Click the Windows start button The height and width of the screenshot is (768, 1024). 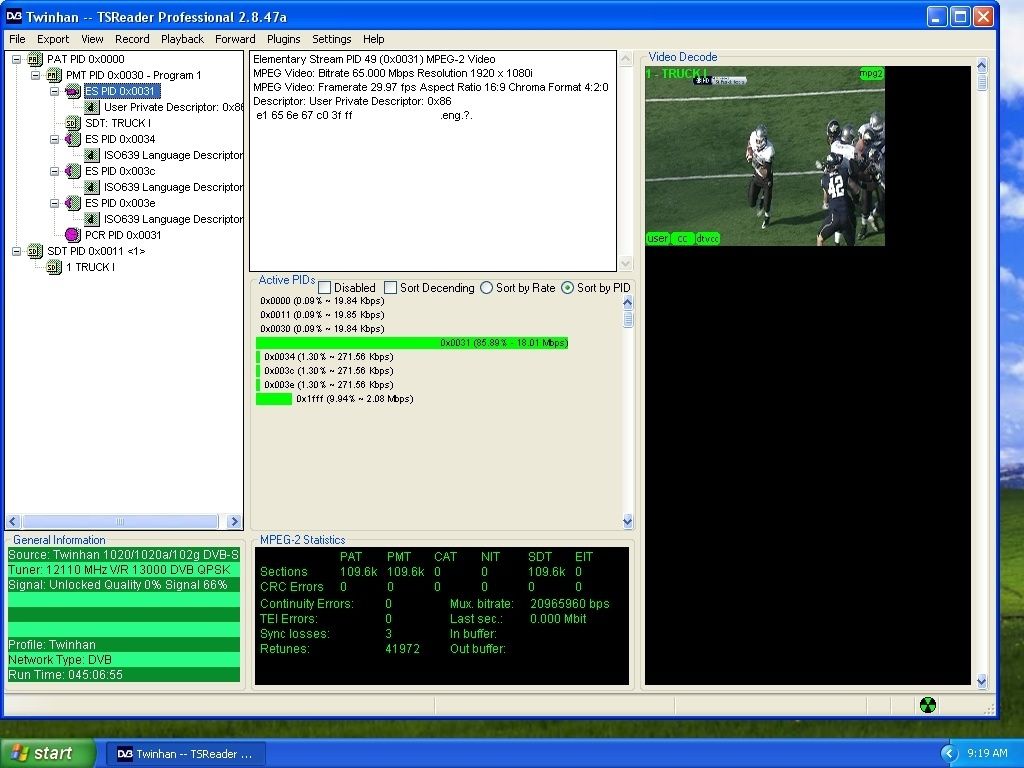coord(46,753)
